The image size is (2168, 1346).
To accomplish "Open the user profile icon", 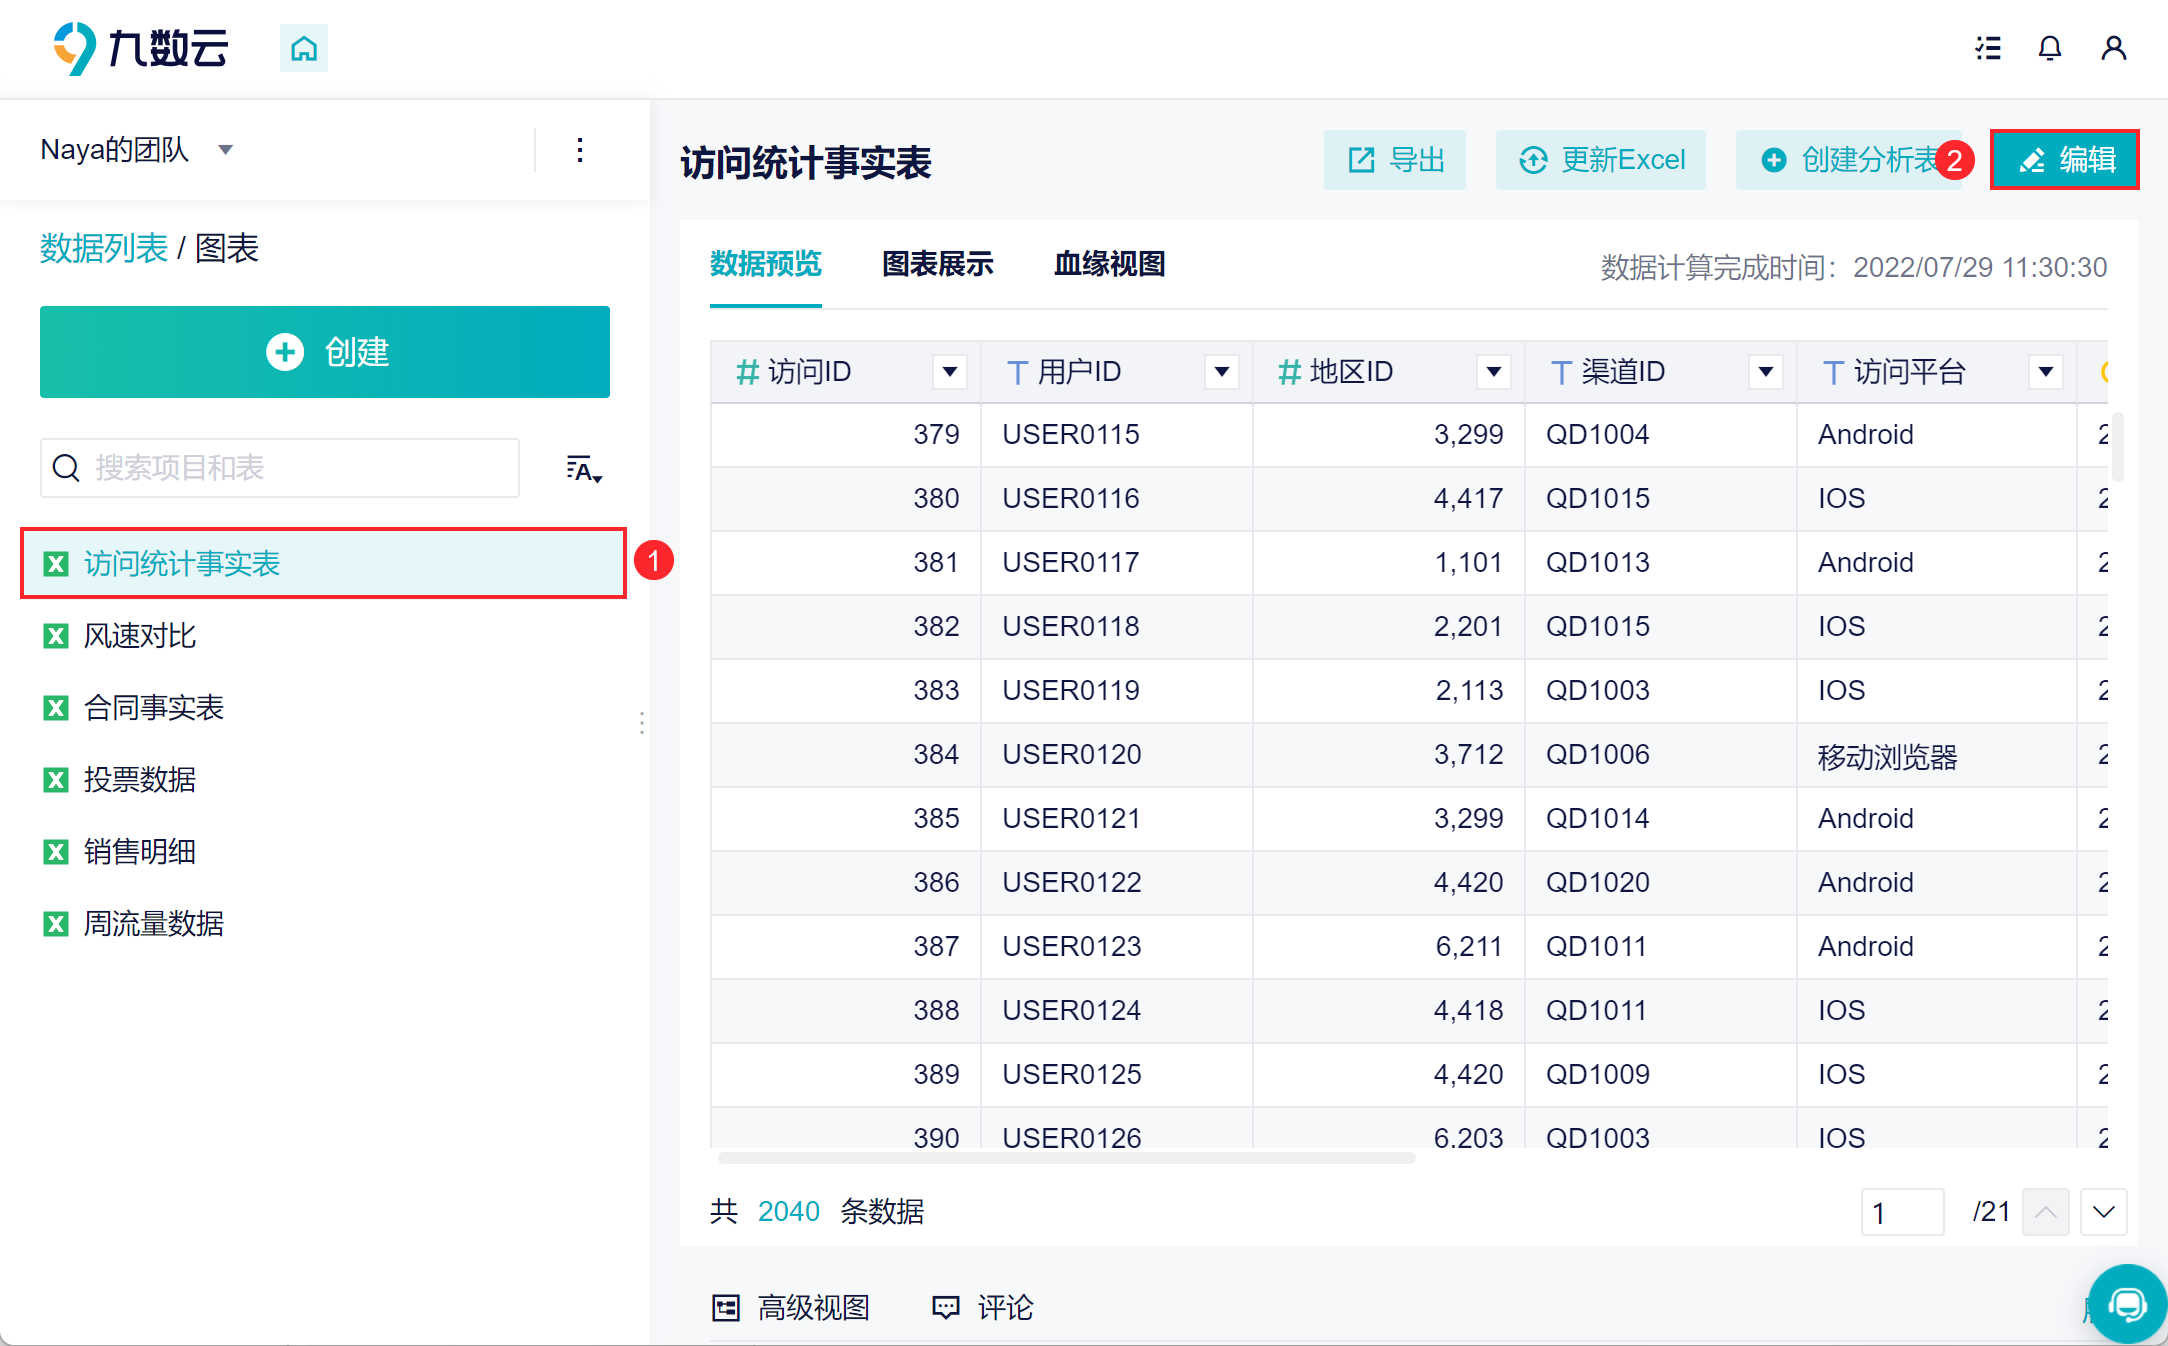I will [2113, 48].
